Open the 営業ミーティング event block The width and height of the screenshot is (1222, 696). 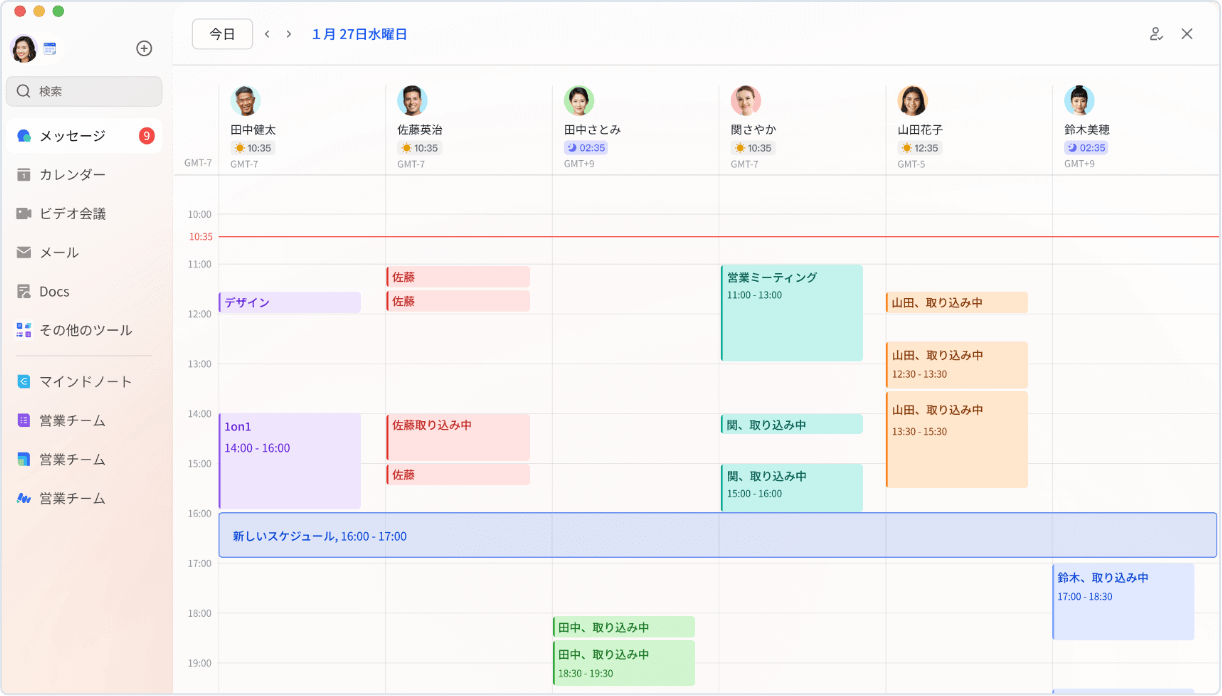click(791, 312)
